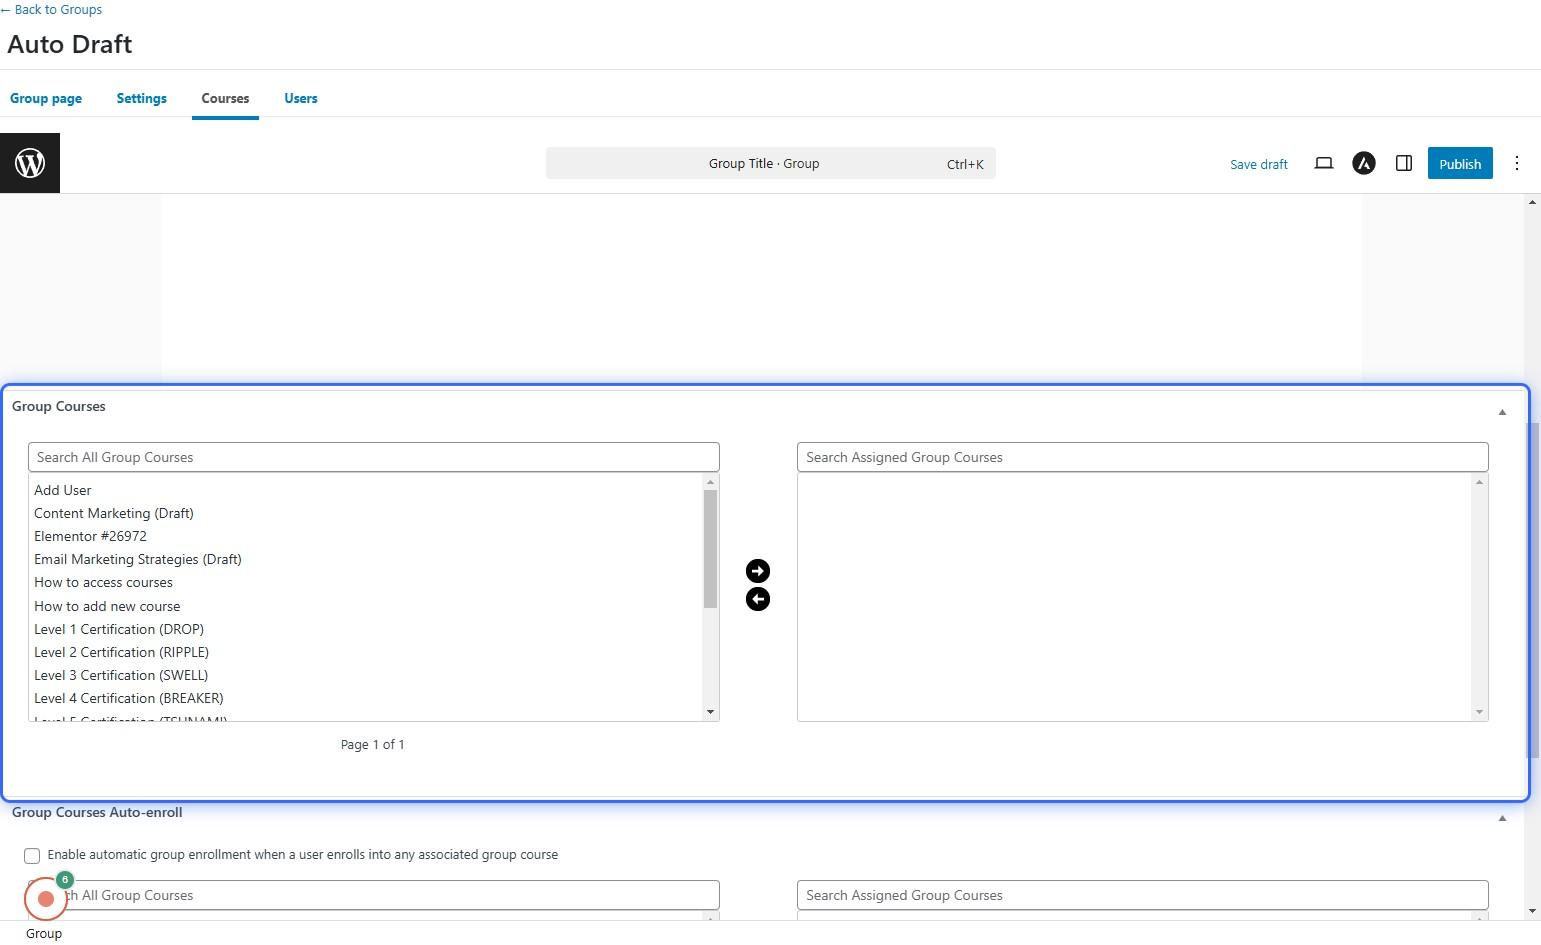Viewport: 1541px width, 945px height.
Task: Click the Publish button
Action: (x=1459, y=164)
